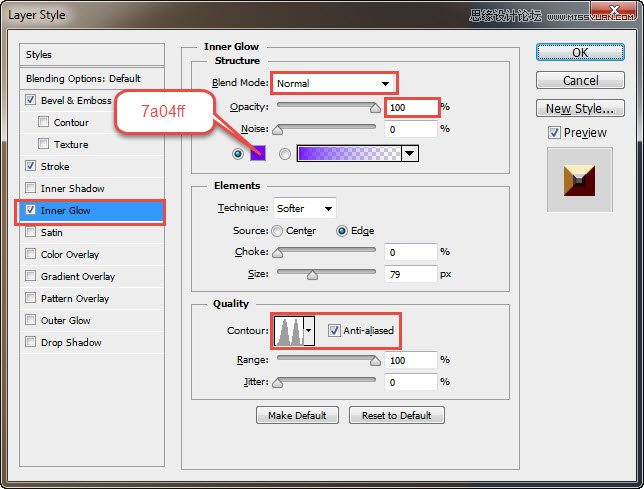Select the Color Overlay style row

coord(92,255)
